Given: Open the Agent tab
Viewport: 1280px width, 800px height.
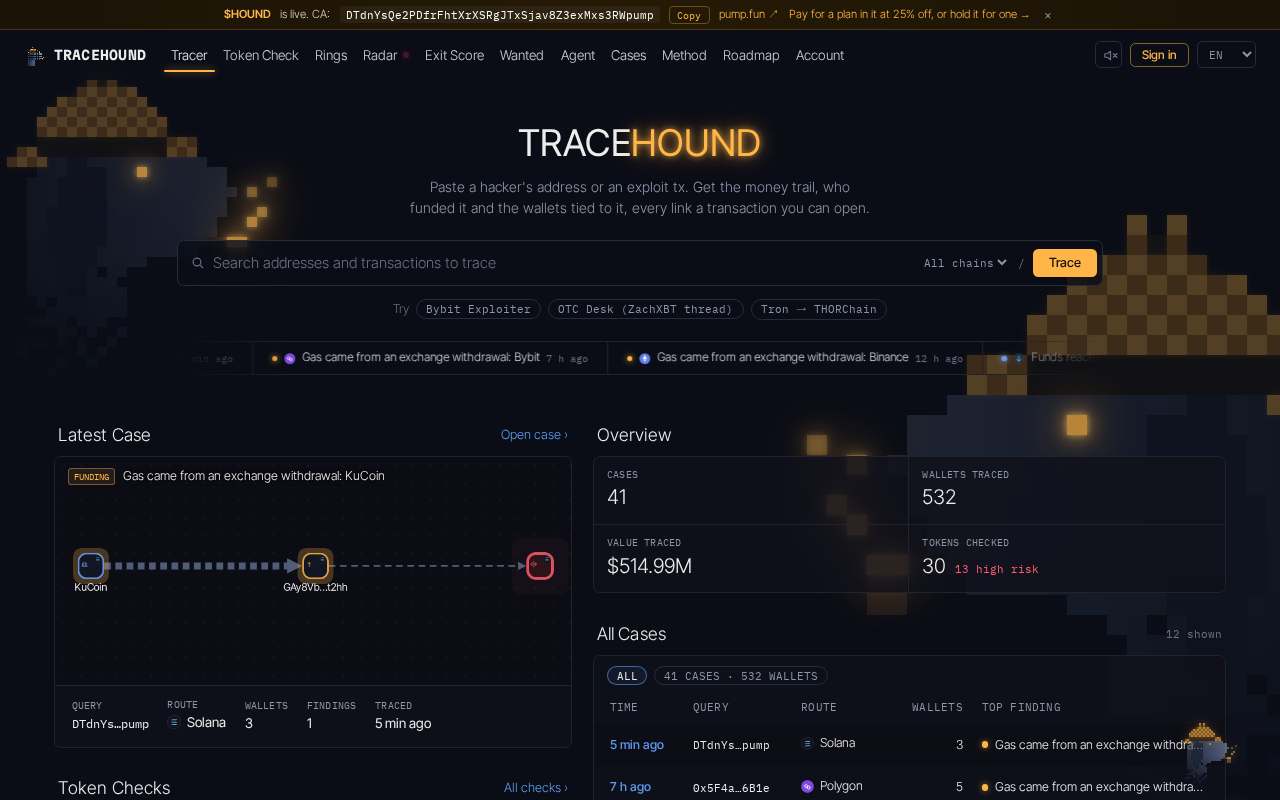Looking at the screenshot, I should click(x=578, y=55).
